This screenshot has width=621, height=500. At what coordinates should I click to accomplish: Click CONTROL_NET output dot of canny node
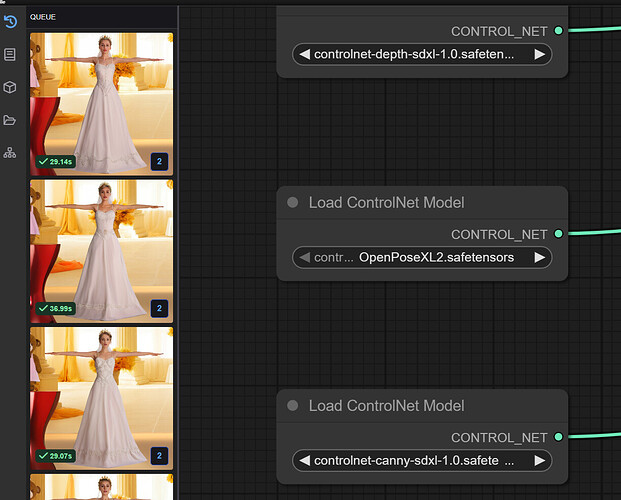pos(558,437)
